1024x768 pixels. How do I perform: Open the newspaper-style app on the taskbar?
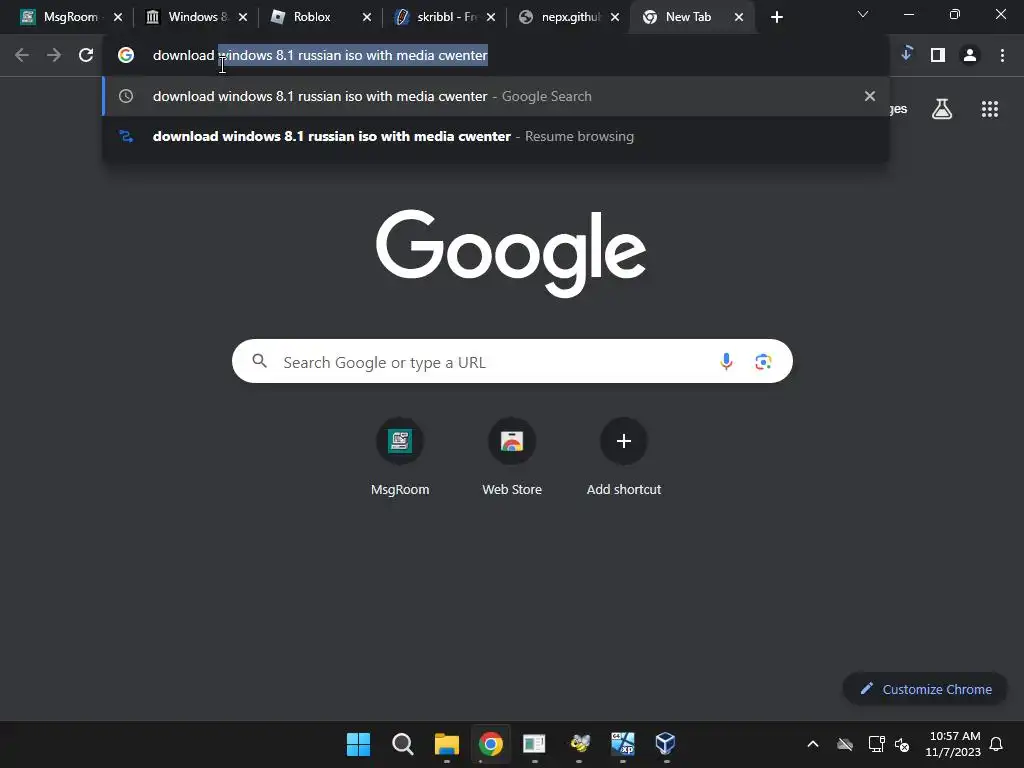click(x=534, y=744)
